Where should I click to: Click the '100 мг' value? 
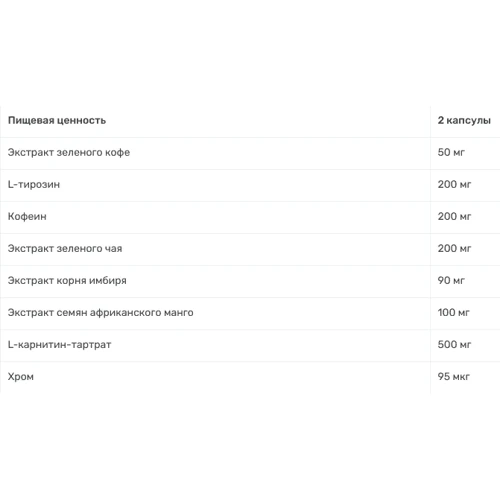point(453,312)
